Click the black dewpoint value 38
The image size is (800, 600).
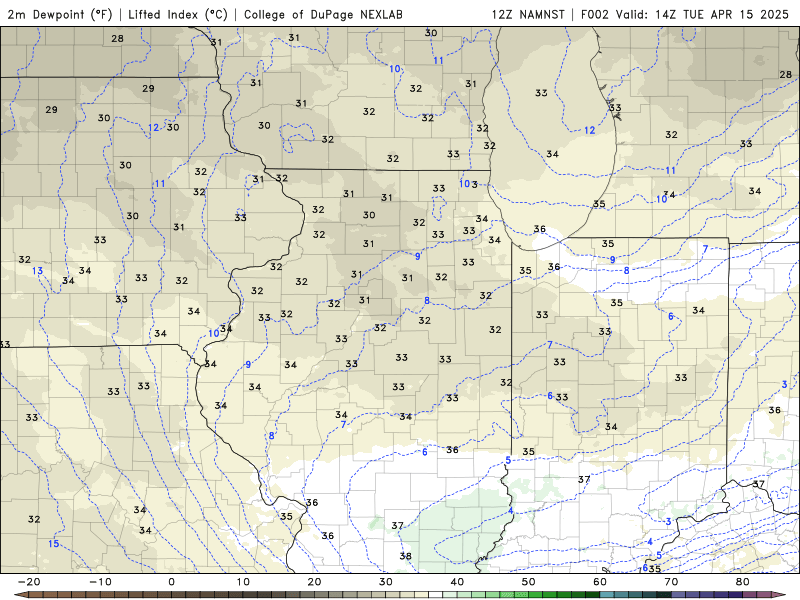[x=406, y=556]
